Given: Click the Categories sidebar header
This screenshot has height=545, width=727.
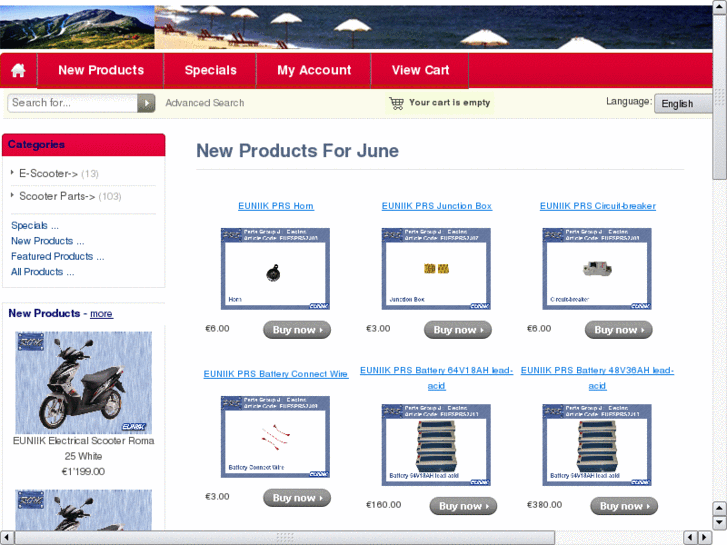Looking at the screenshot, I should 83,145.
